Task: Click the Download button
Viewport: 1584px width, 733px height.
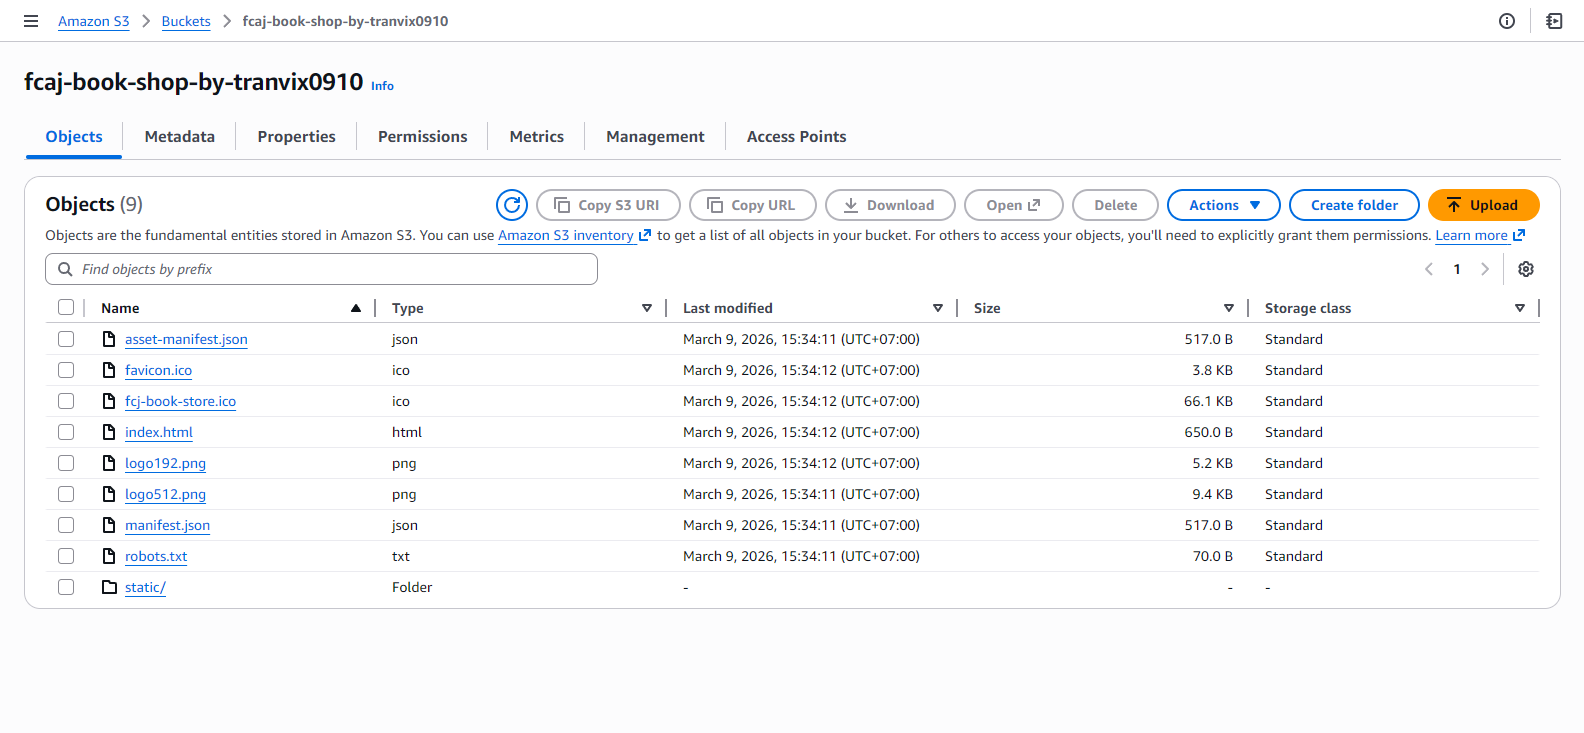Action: point(890,205)
